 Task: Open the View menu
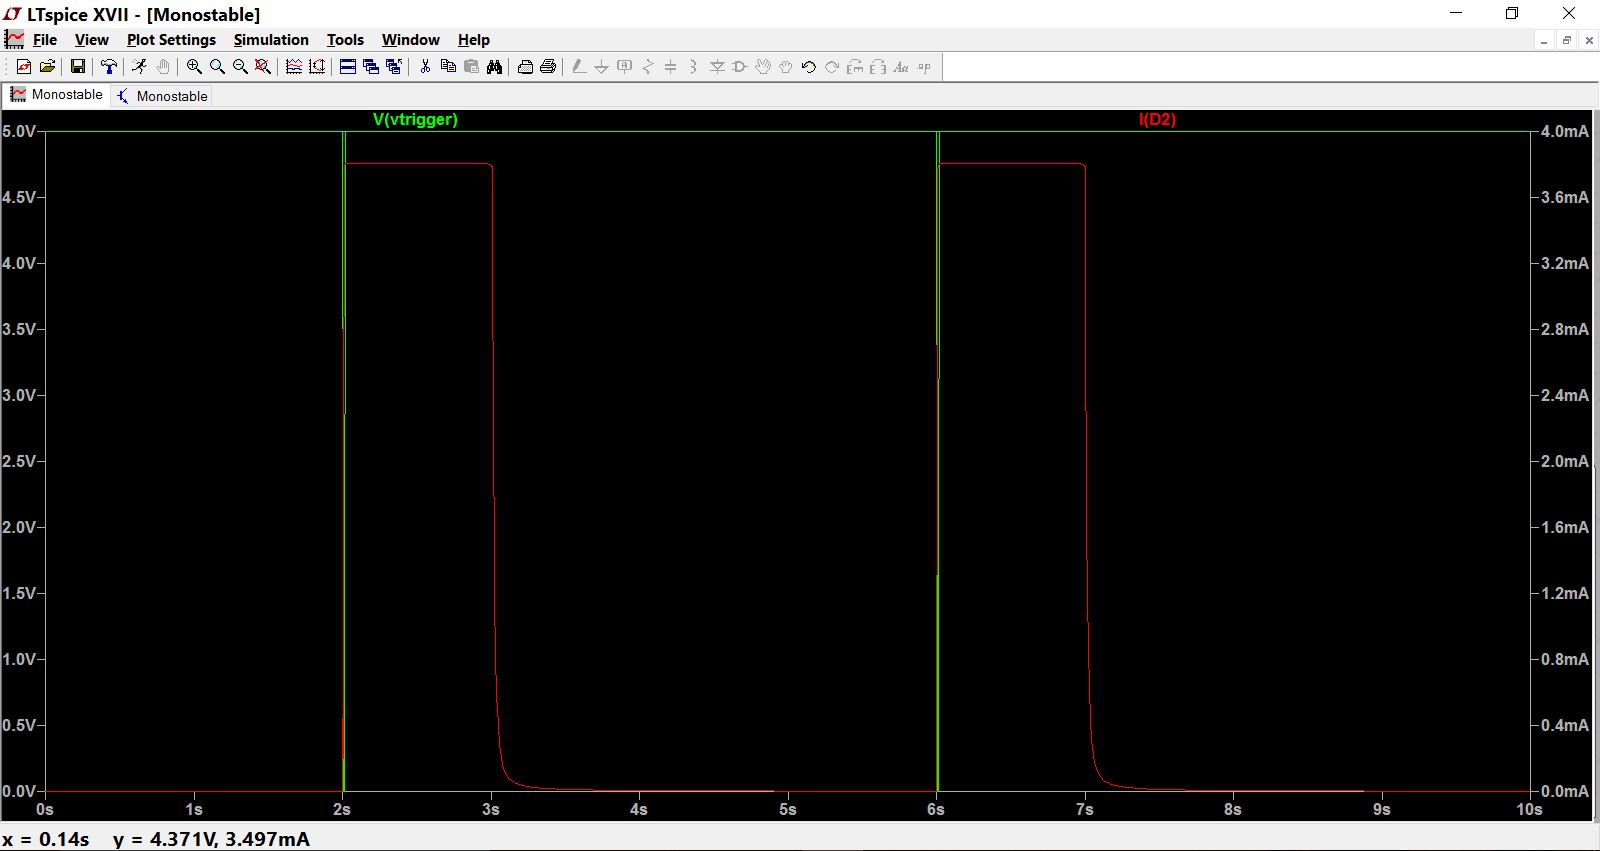tap(91, 40)
